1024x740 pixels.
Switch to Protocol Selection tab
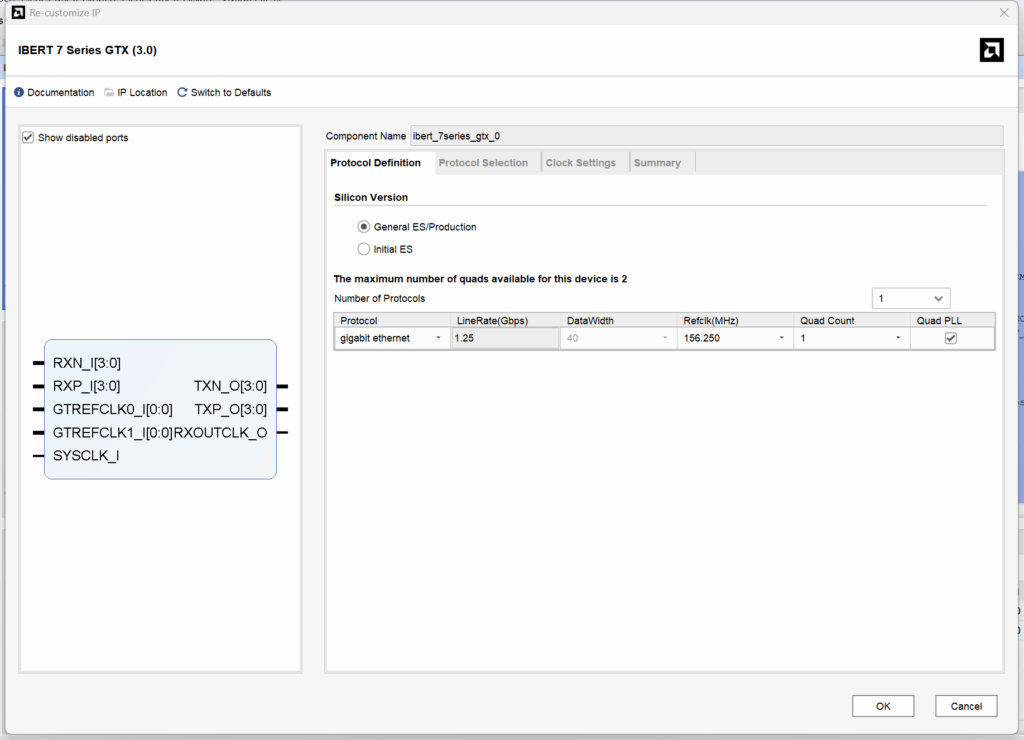(483, 163)
